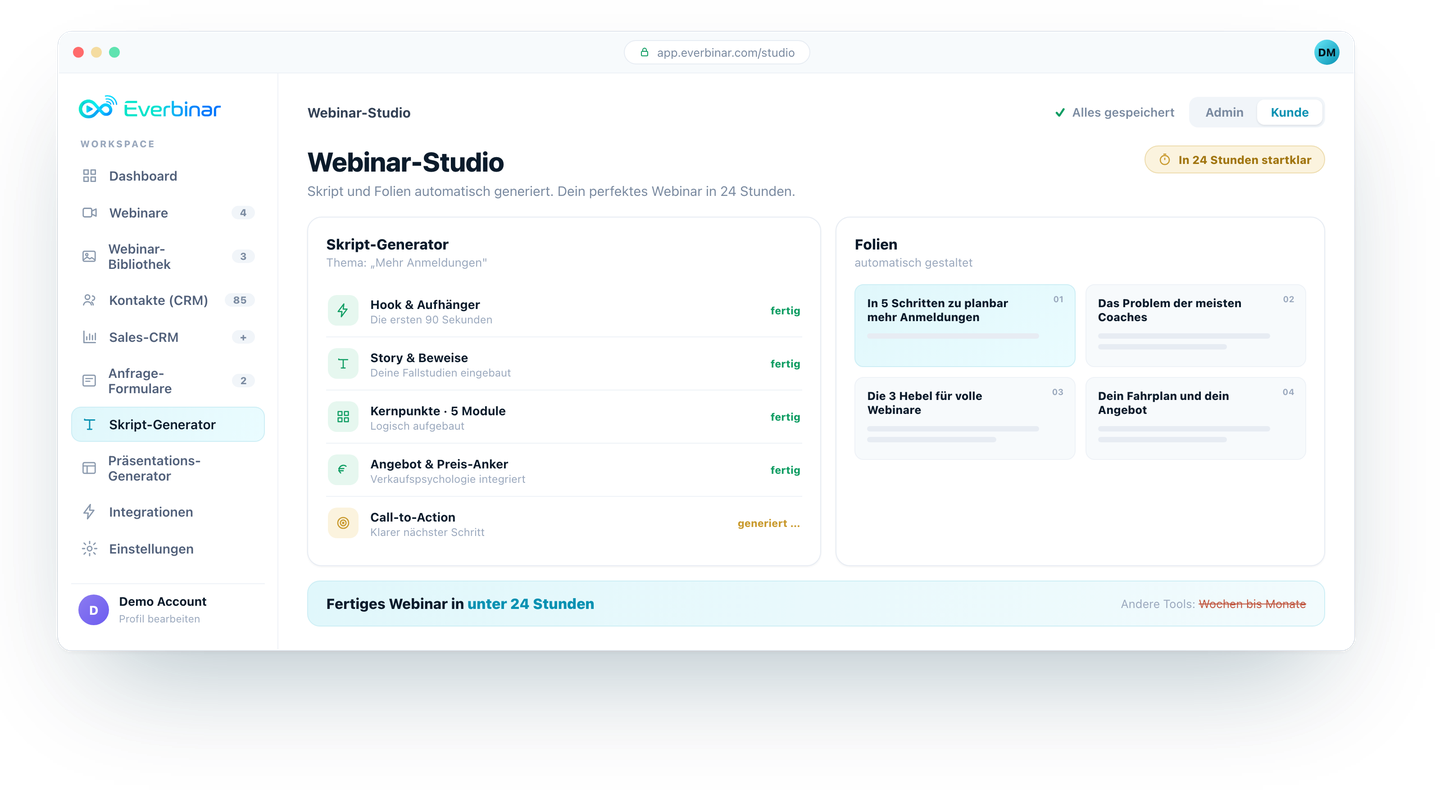This screenshot has height=790, width=1440.
Task: Select the Hook & Aufhänger script row
Action: [564, 311]
